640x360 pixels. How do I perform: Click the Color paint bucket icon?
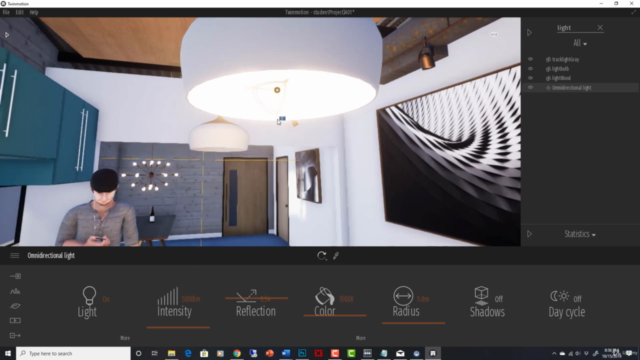click(324, 296)
